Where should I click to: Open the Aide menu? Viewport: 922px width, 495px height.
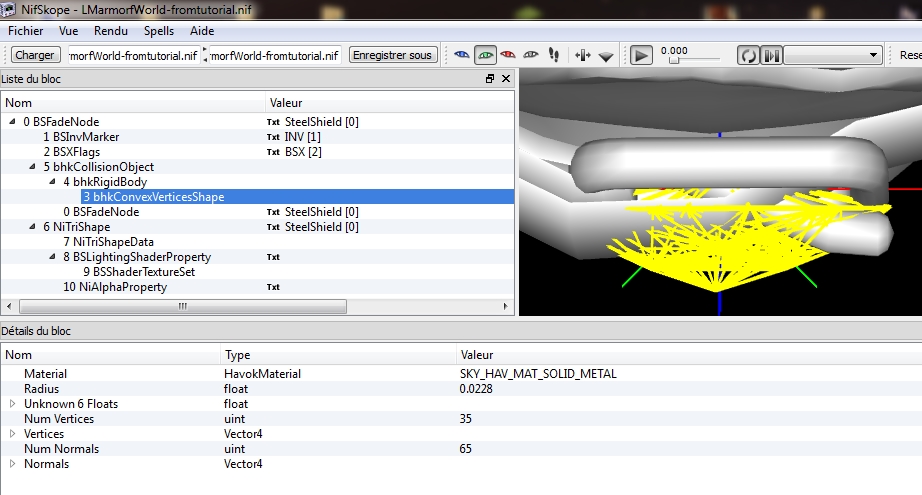click(x=202, y=31)
